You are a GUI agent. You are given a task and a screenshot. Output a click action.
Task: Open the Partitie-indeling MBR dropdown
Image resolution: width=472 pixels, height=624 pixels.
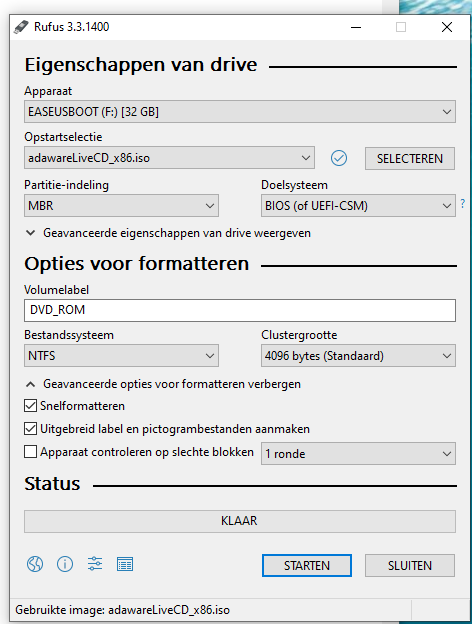click(x=121, y=206)
